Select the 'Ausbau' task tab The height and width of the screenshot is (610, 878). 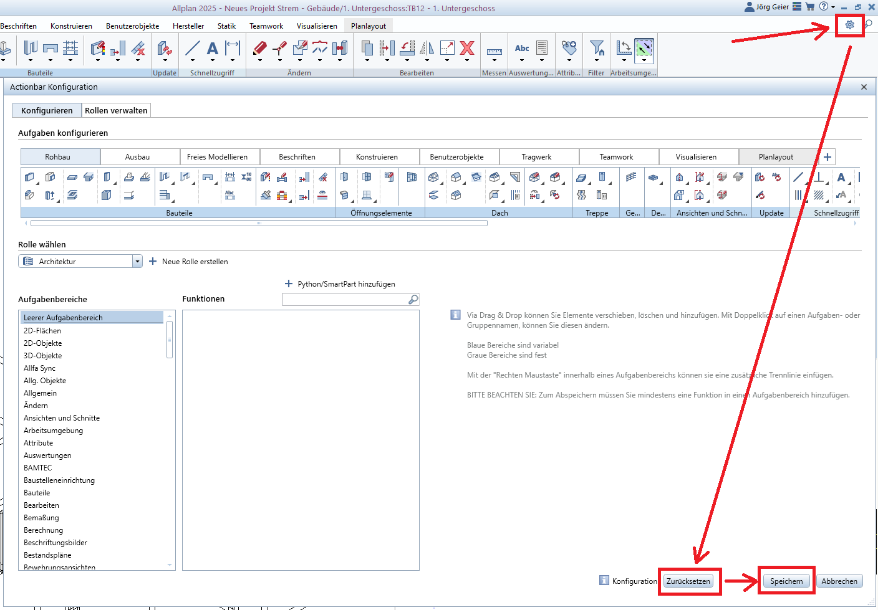coord(138,157)
